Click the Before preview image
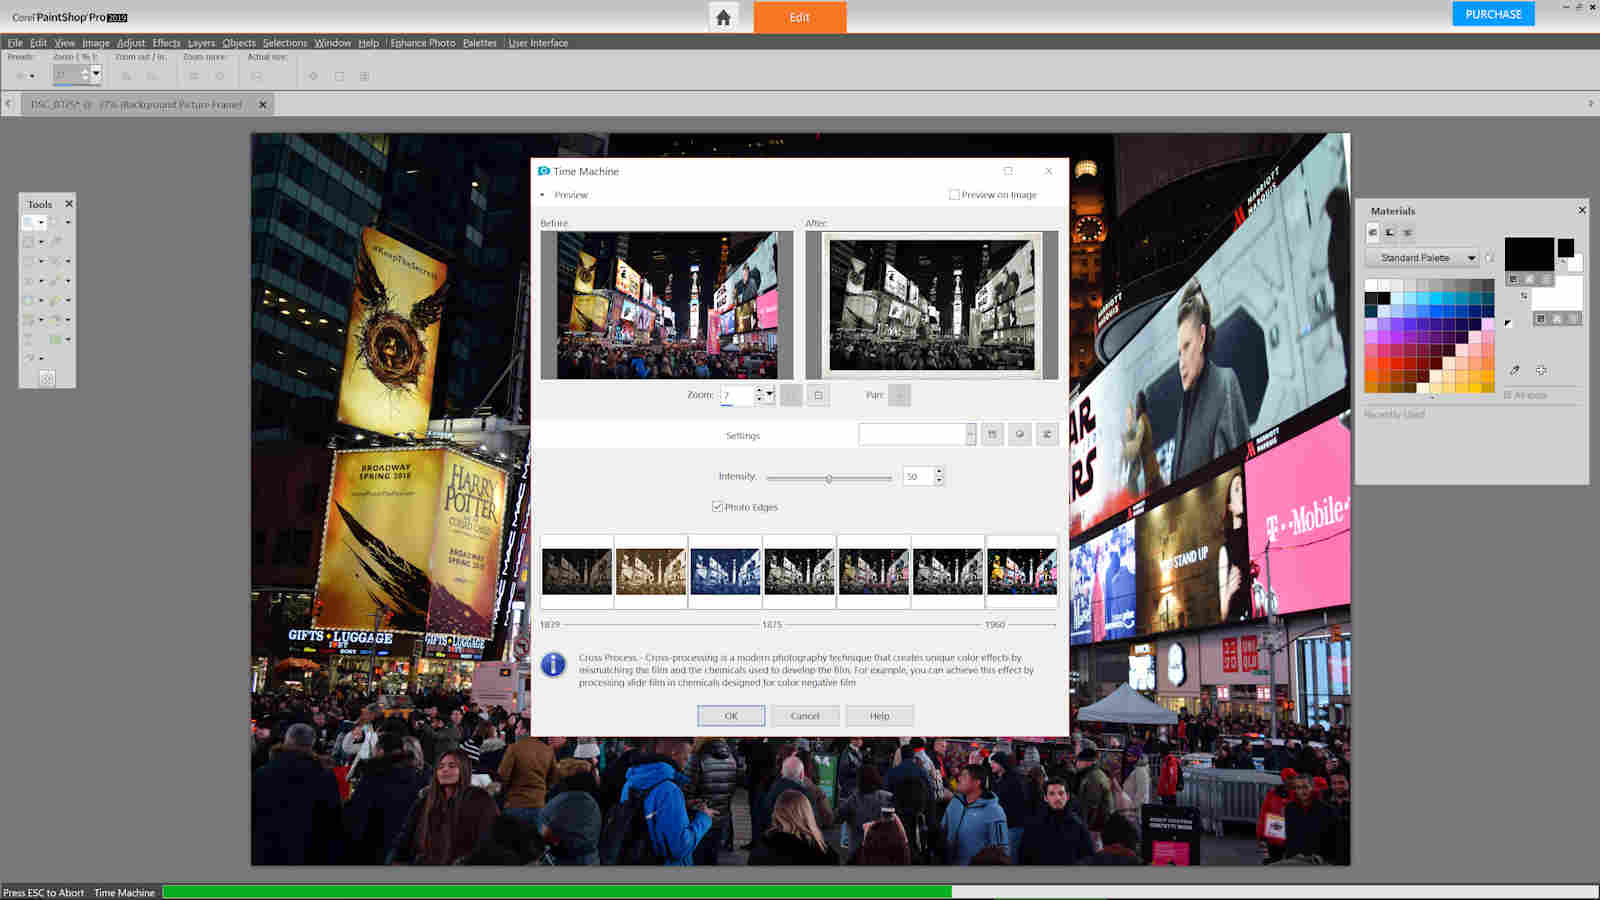The image size is (1600, 900). click(666, 305)
